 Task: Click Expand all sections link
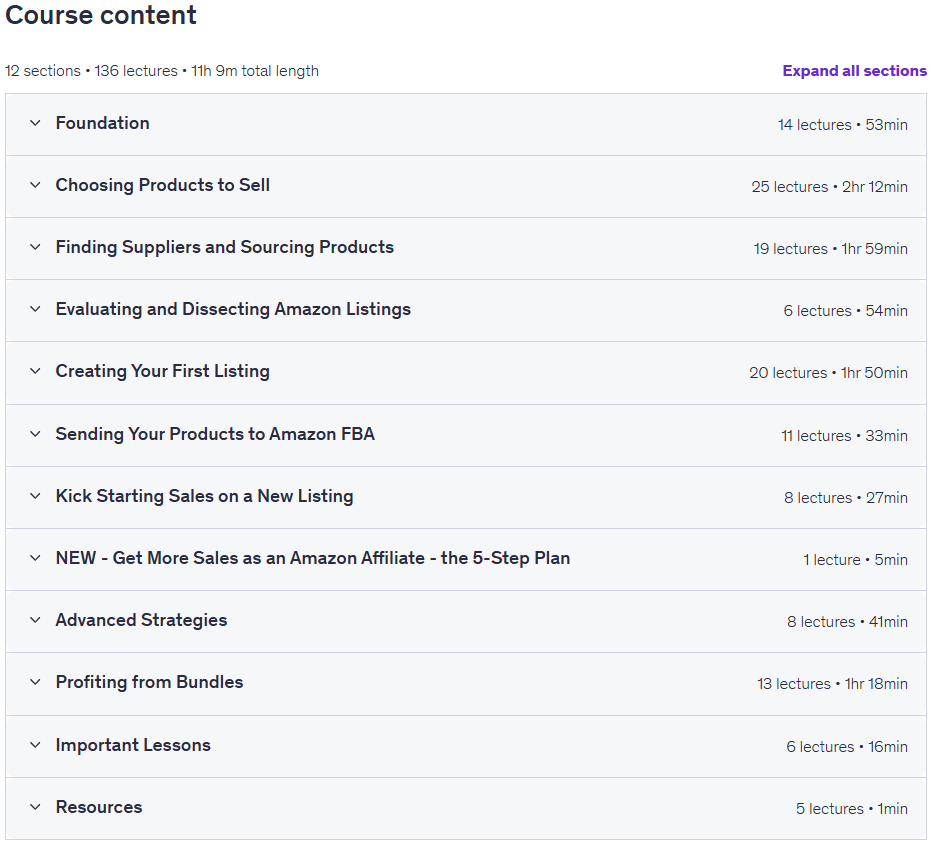click(x=855, y=71)
